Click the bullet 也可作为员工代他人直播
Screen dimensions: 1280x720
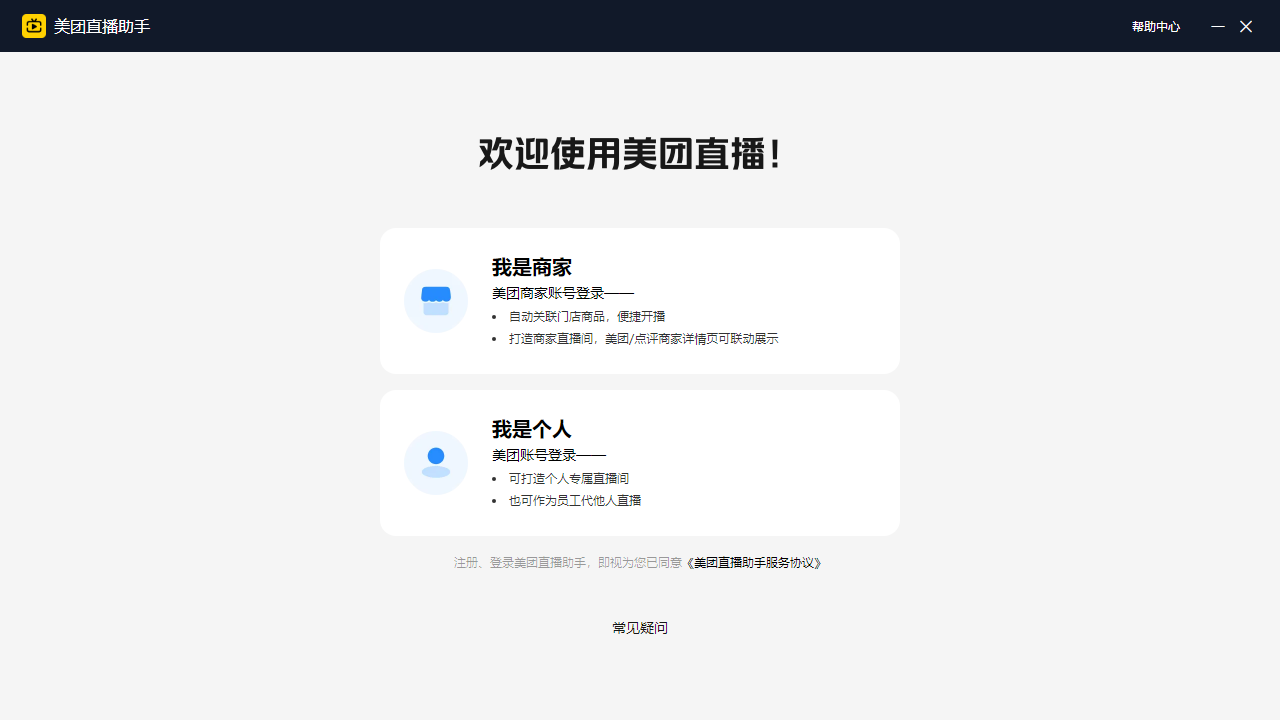(x=575, y=500)
